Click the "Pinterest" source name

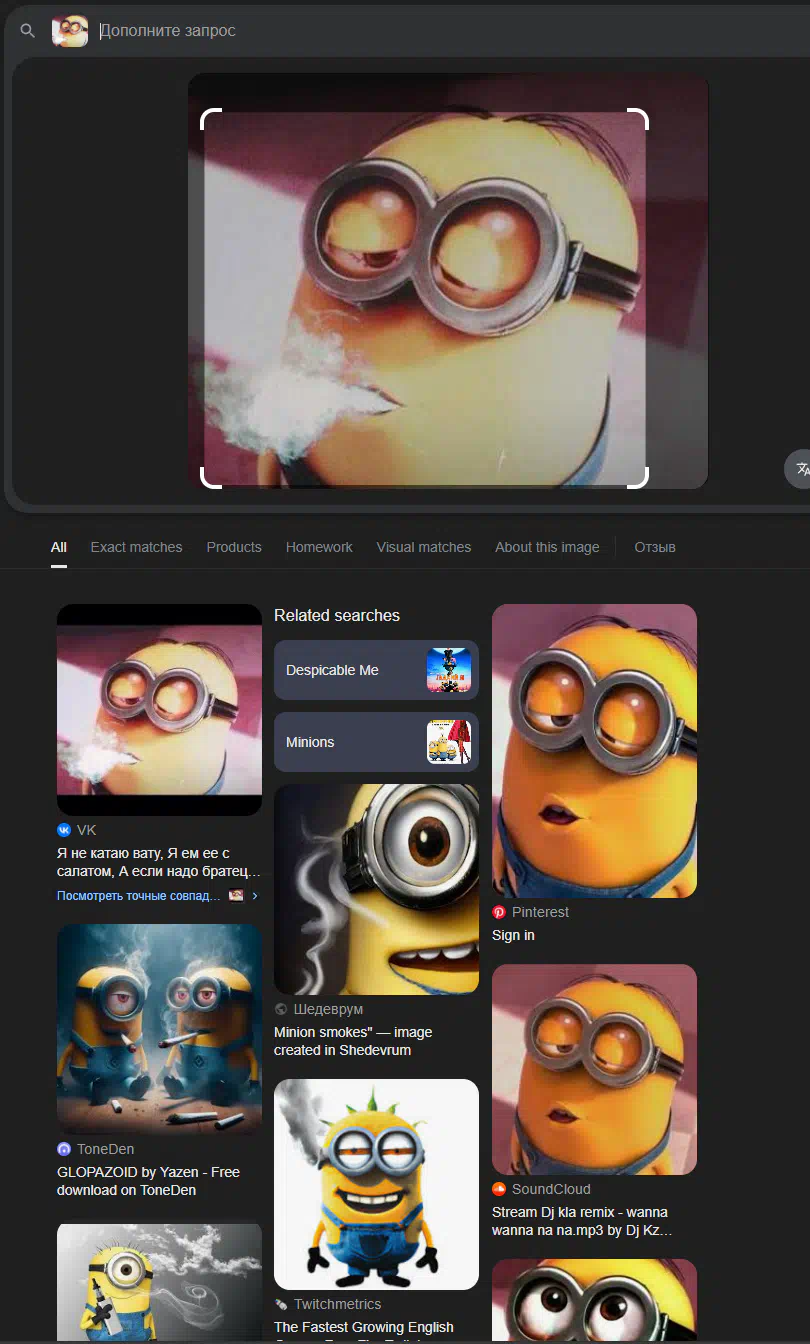point(540,912)
